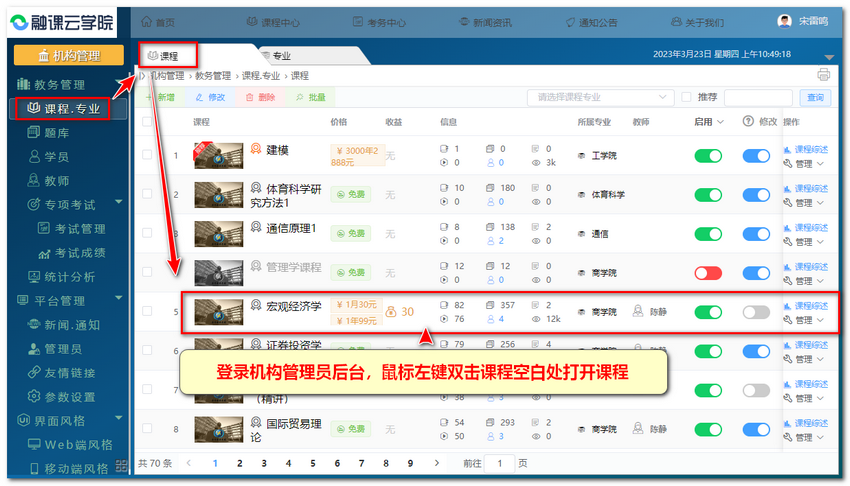Open 管理员 in sidebar

coord(55,349)
